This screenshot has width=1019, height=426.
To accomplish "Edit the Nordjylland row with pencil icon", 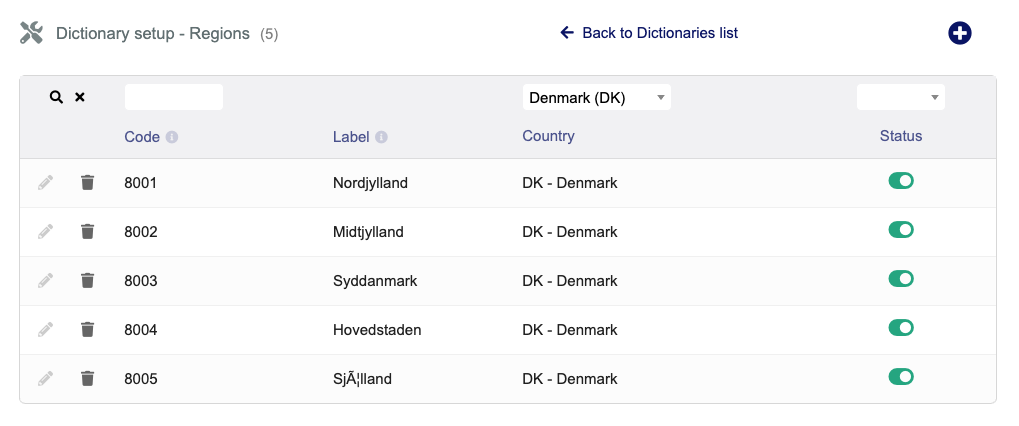I will 45,182.
